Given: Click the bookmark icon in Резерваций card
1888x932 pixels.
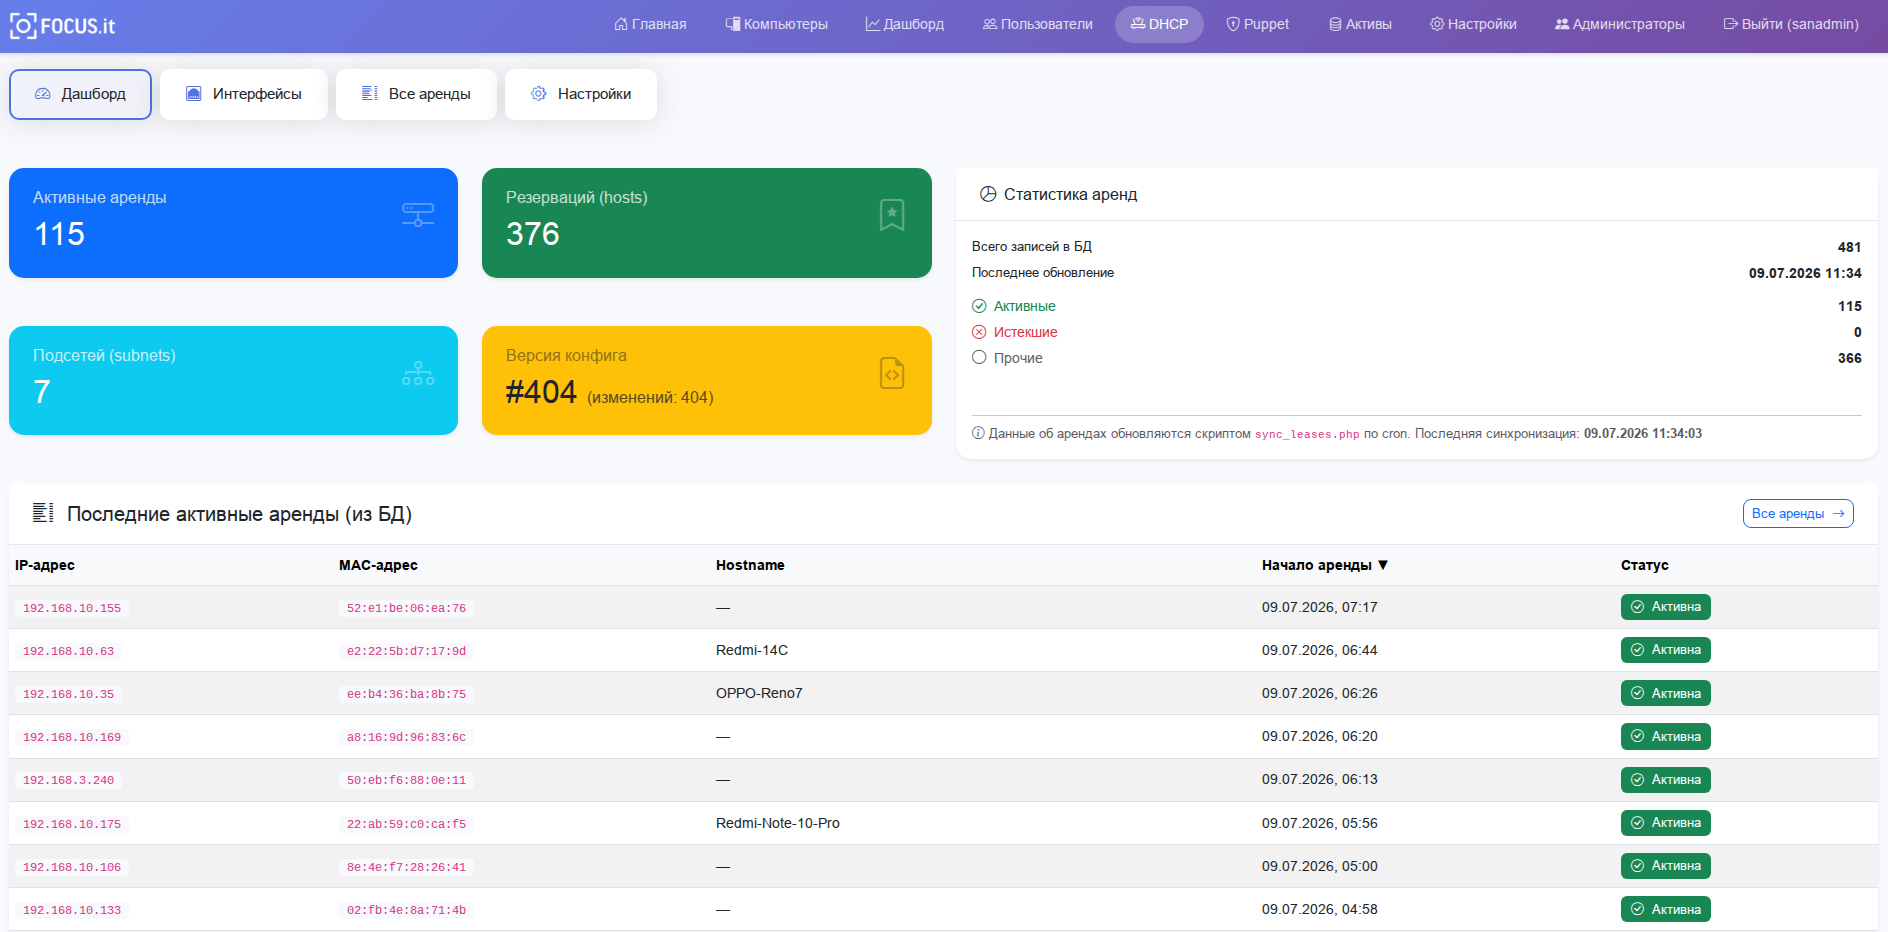Looking at the screenshot, I should 892,215.
